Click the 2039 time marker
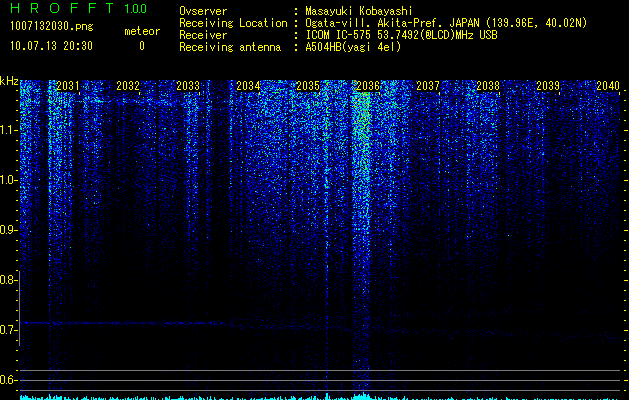This screenshot has height=400, width=629. (x=548, y=86)
